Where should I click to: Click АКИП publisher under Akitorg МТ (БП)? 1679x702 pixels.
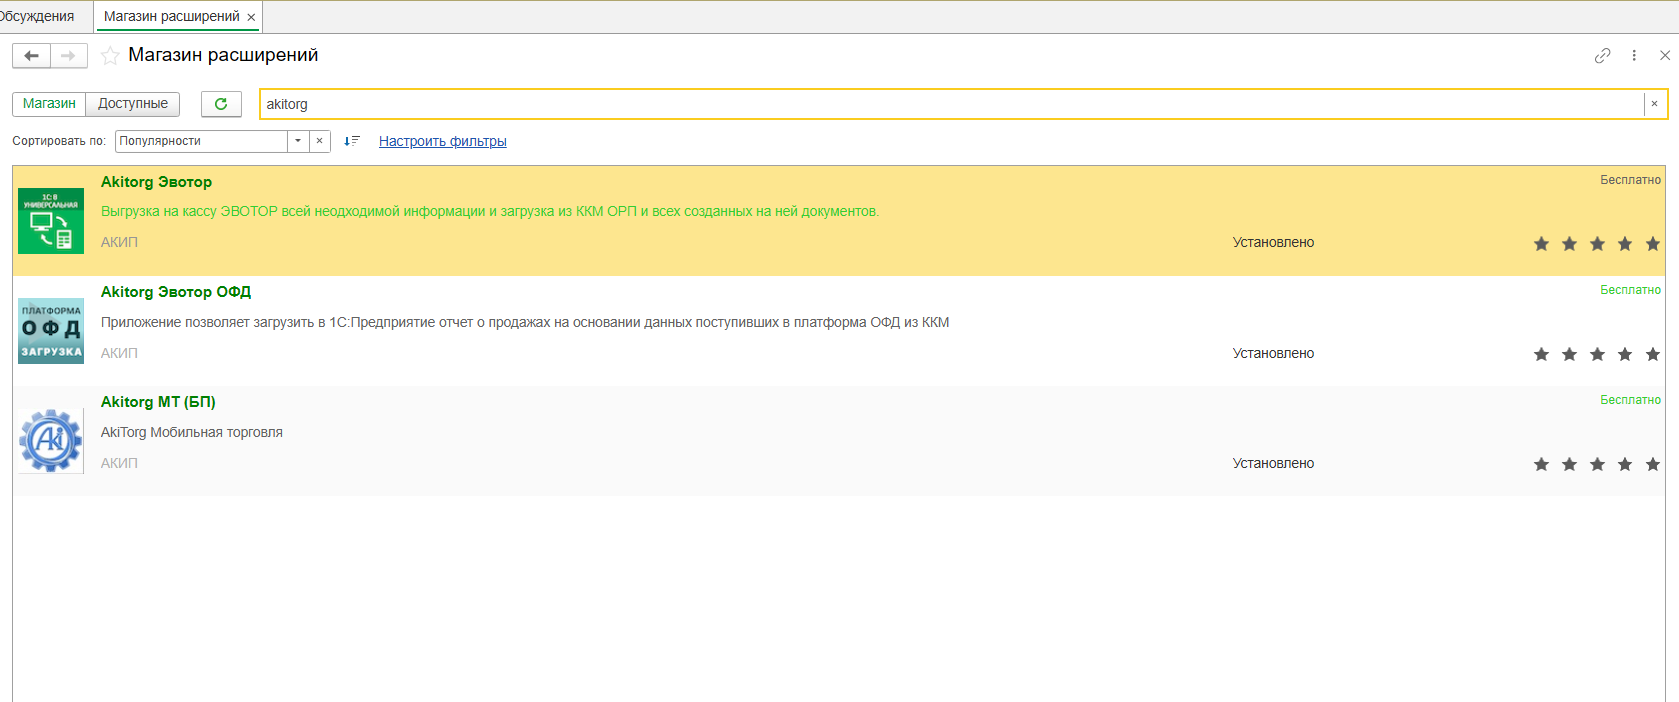click(x=119, y=463)
